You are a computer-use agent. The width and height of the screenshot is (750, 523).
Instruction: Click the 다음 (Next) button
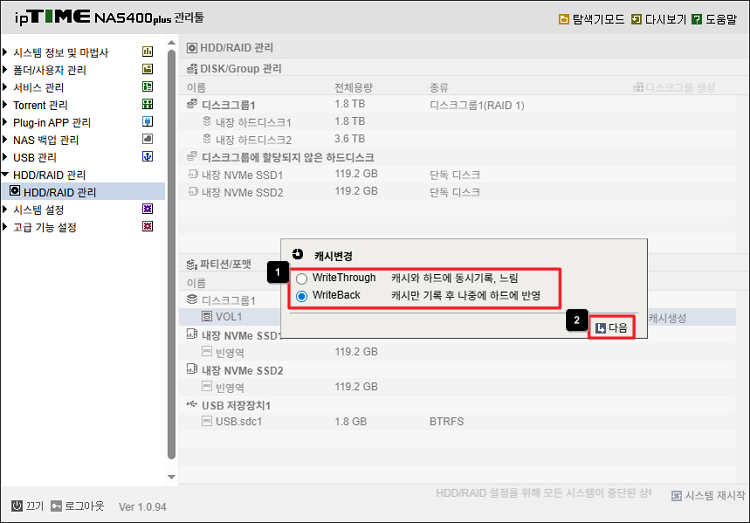pos(611,327)
